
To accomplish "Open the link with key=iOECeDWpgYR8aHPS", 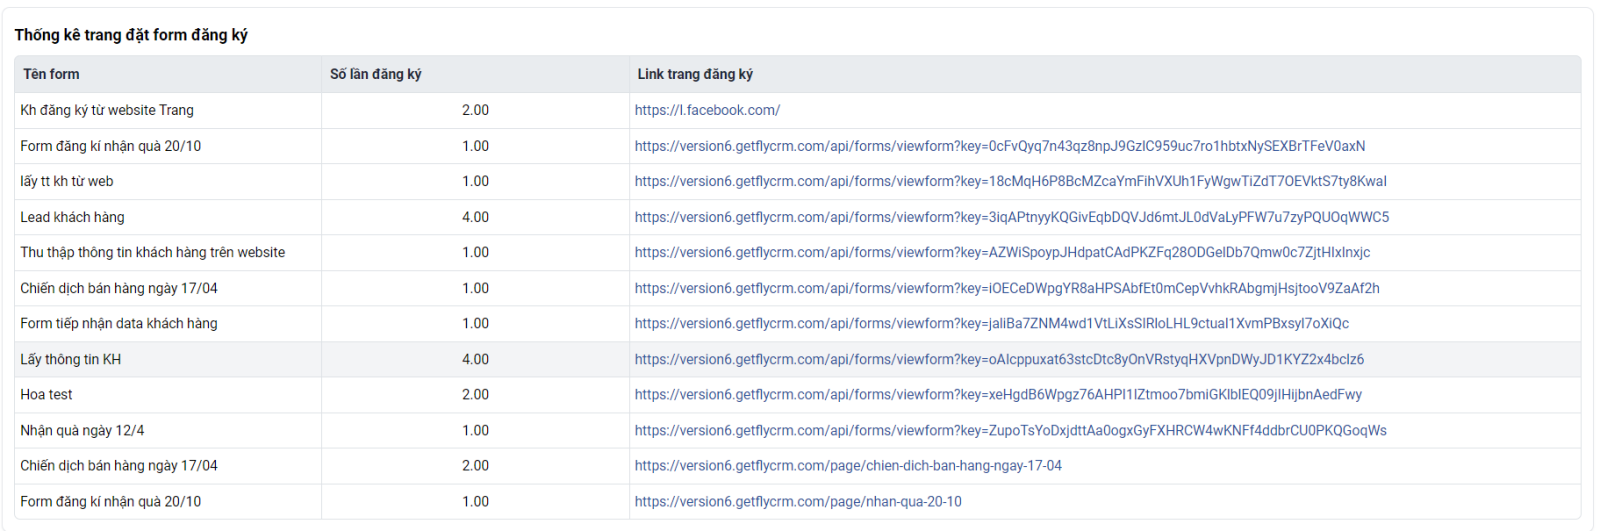I will tap(1007, 288).
